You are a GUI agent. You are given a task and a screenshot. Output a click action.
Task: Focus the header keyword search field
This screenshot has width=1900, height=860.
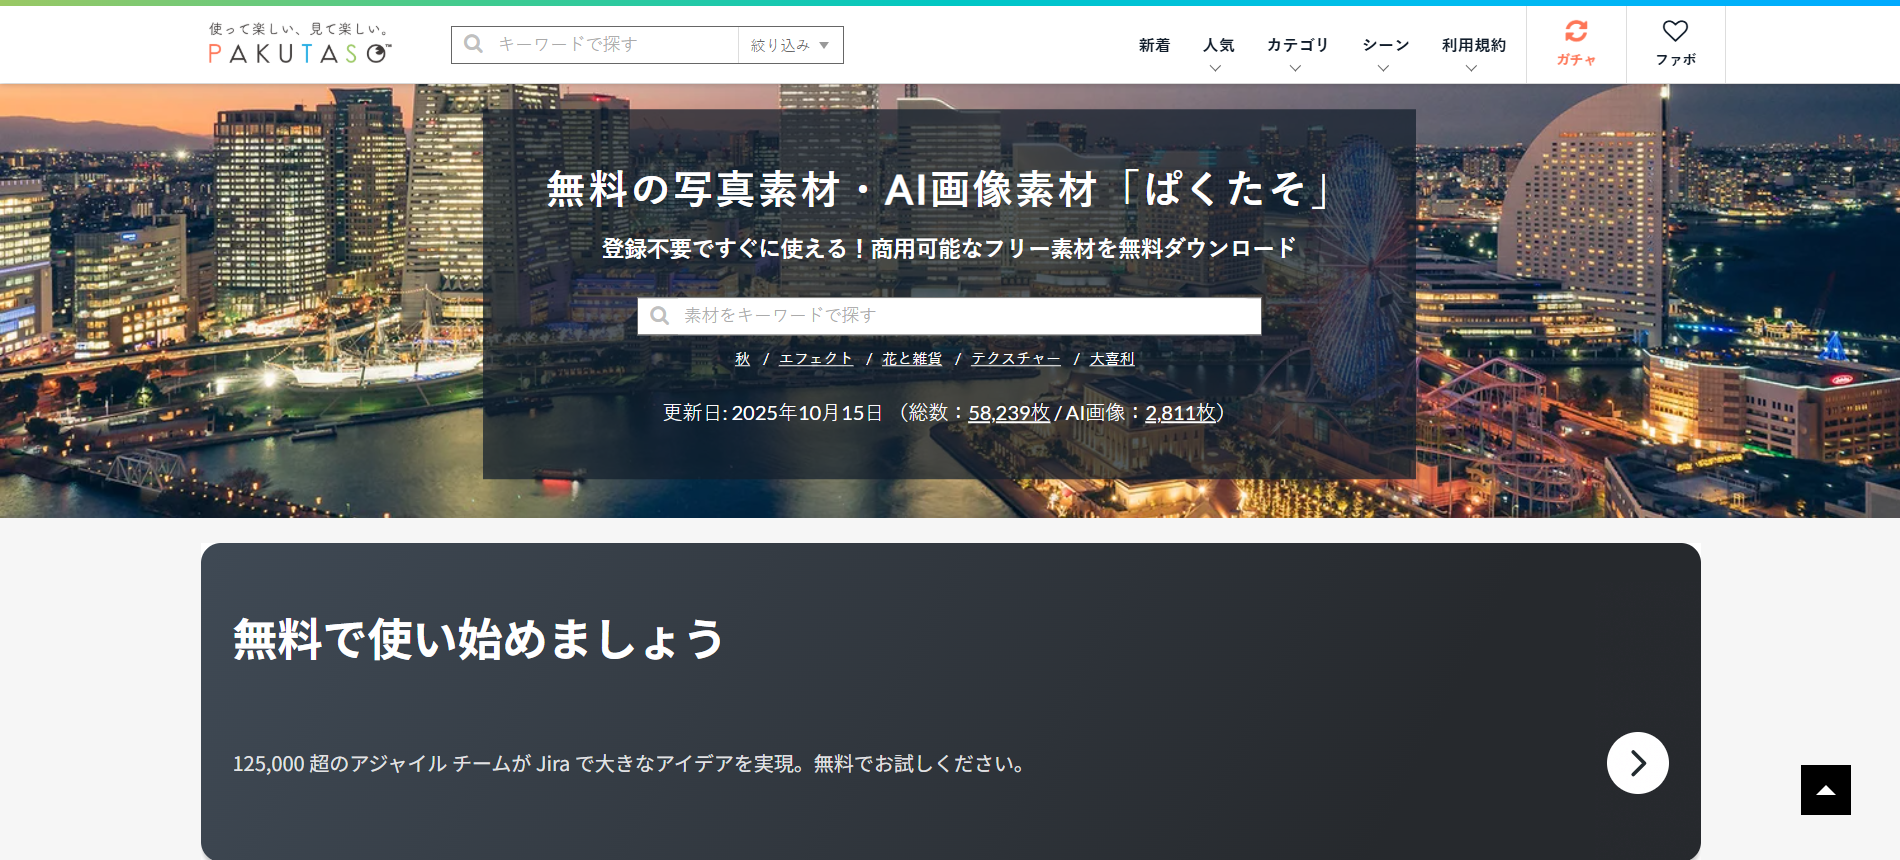610,45
